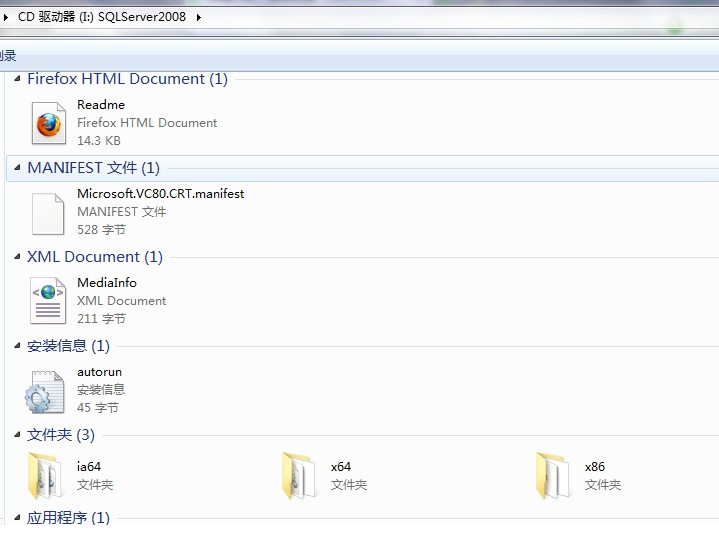Click Readme's Firefox HTML Document type label
This screenshot has width=719, height=546.
147,123
